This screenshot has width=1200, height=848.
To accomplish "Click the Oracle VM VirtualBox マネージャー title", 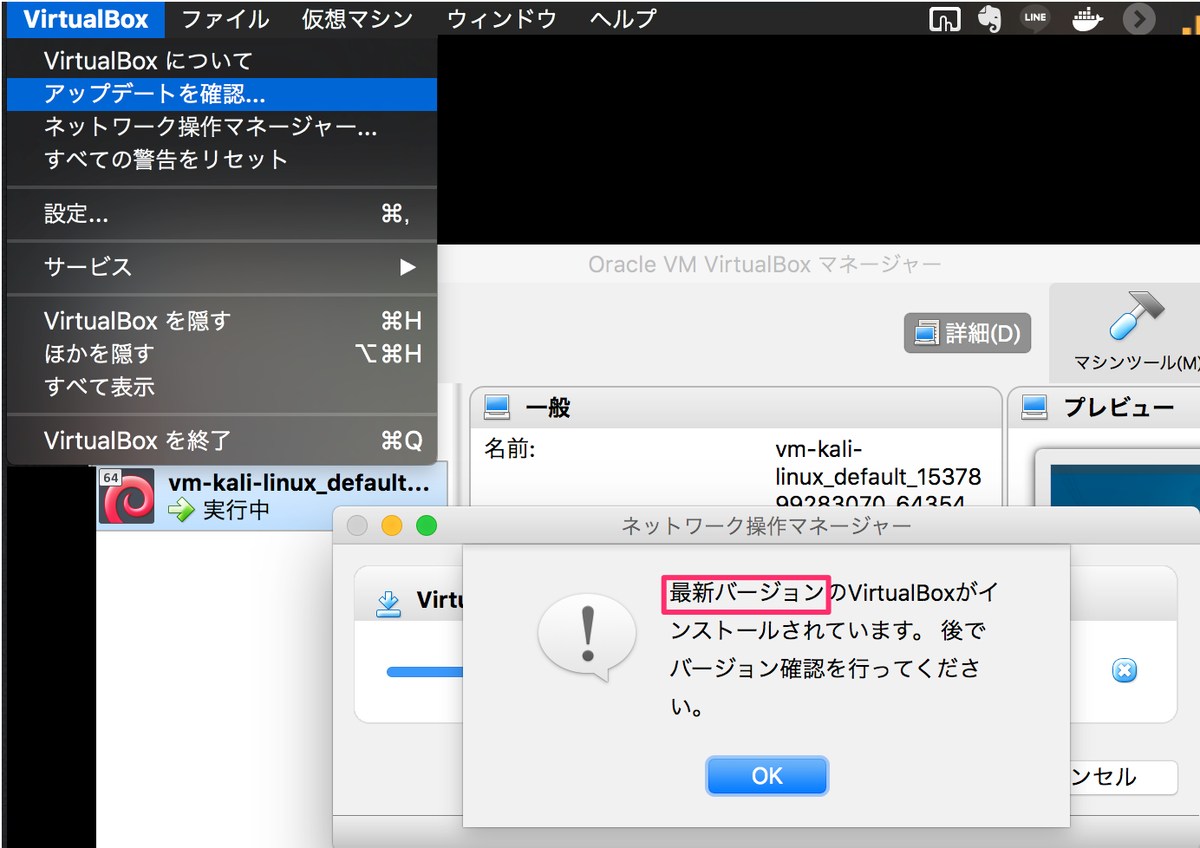I will click(764, 265).
